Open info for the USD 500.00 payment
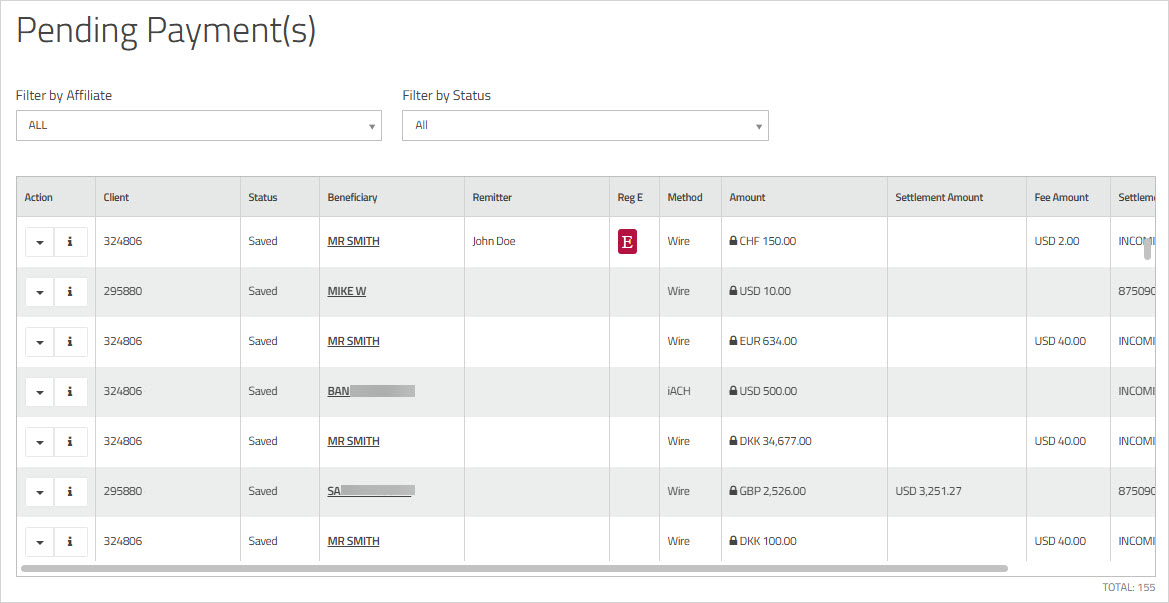 pos(70,391)
